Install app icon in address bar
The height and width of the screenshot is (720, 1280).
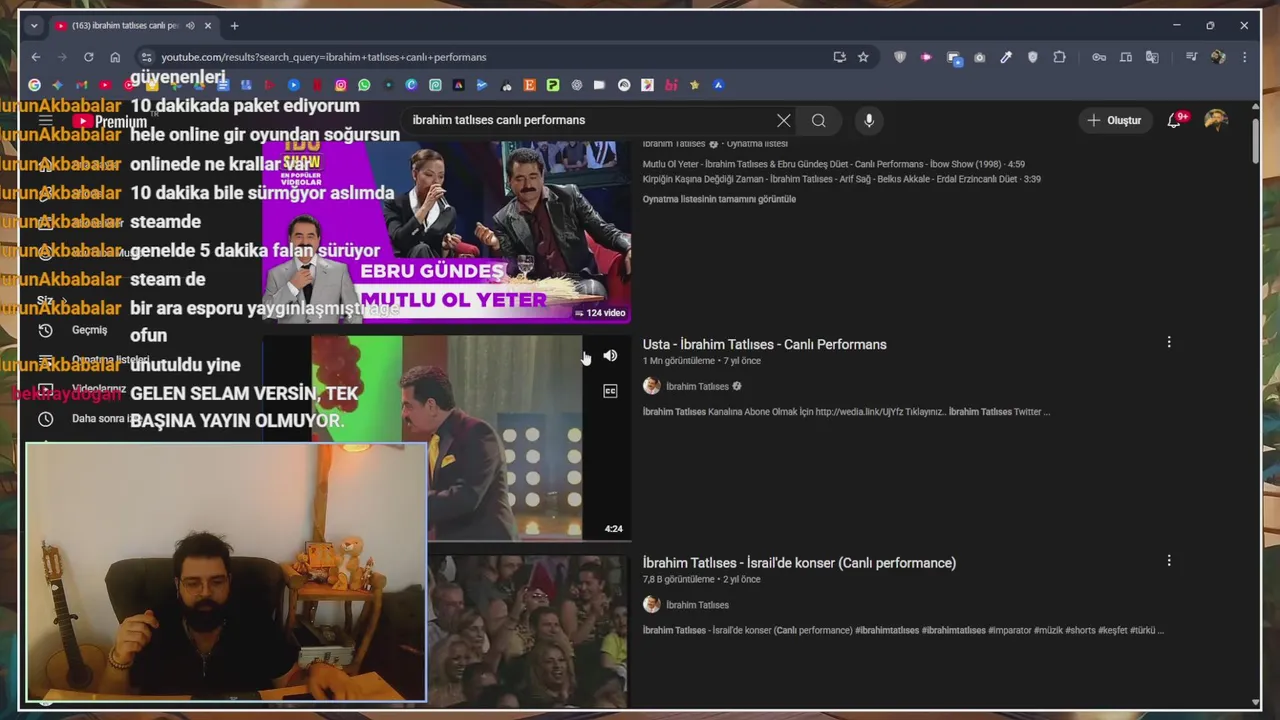pyautogui.click(x=839, y=57)
